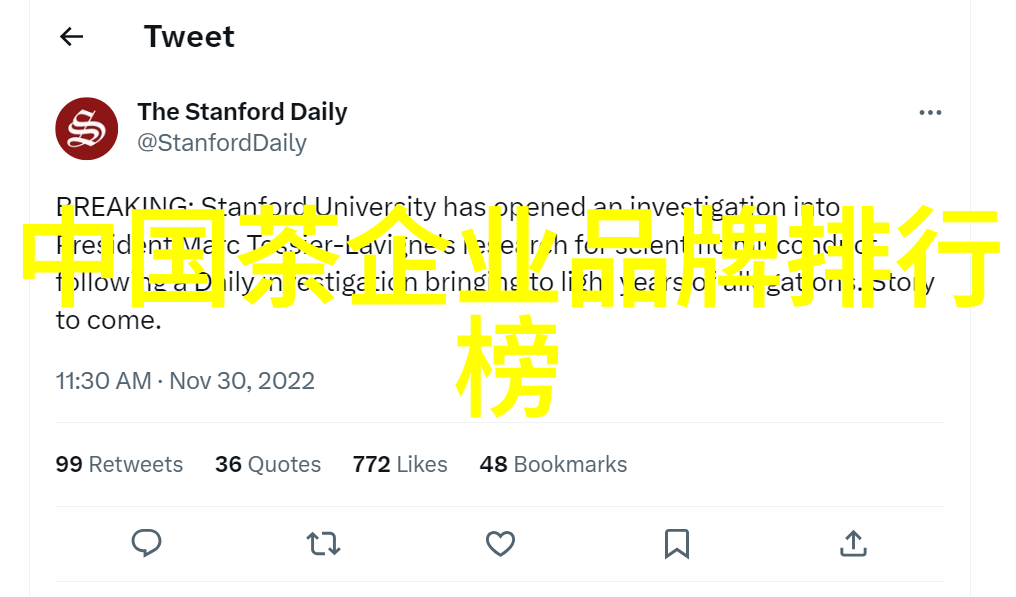Retweet using the looping arrows icon

(x=322, y=543)
